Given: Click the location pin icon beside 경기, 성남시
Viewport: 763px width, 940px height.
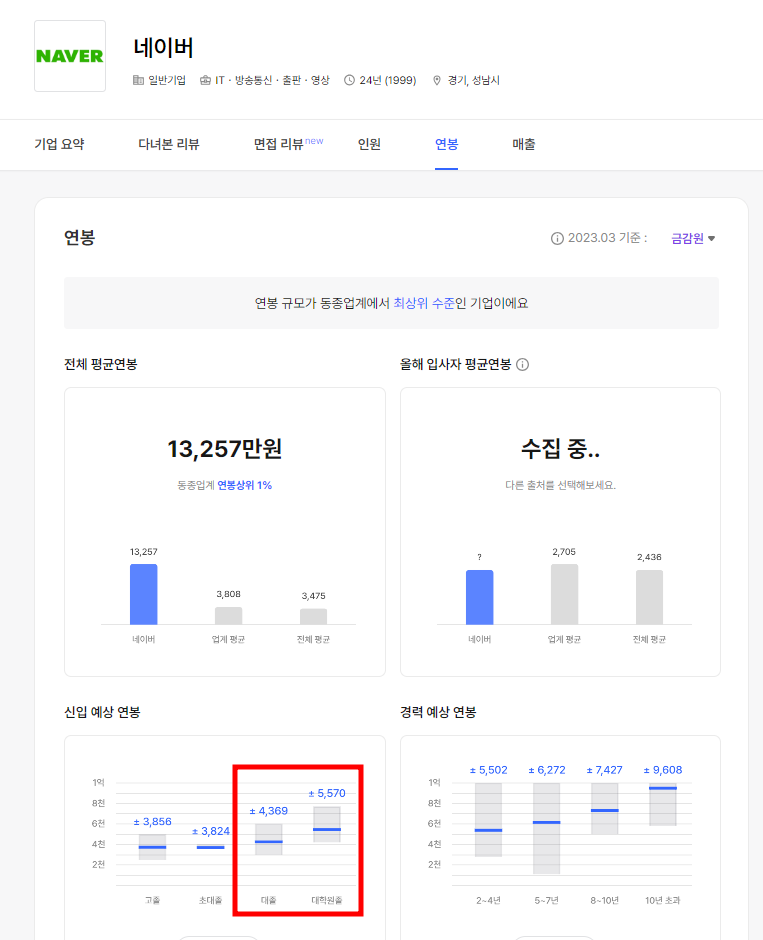Looking at the screenshot, I should (437, 80).
